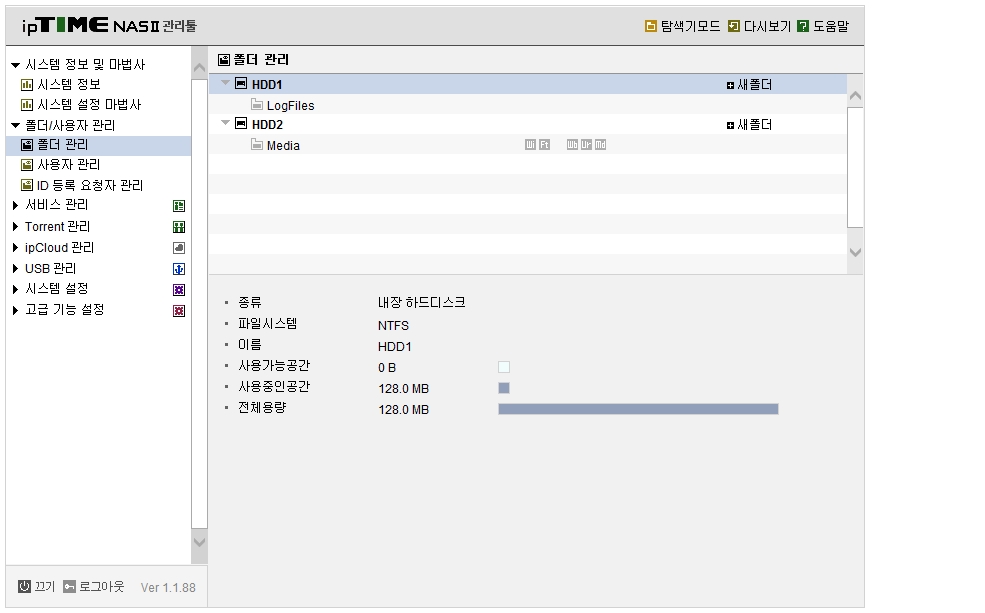
Task: Click the sidebar scrollbar up arrow
Action: 199,68
